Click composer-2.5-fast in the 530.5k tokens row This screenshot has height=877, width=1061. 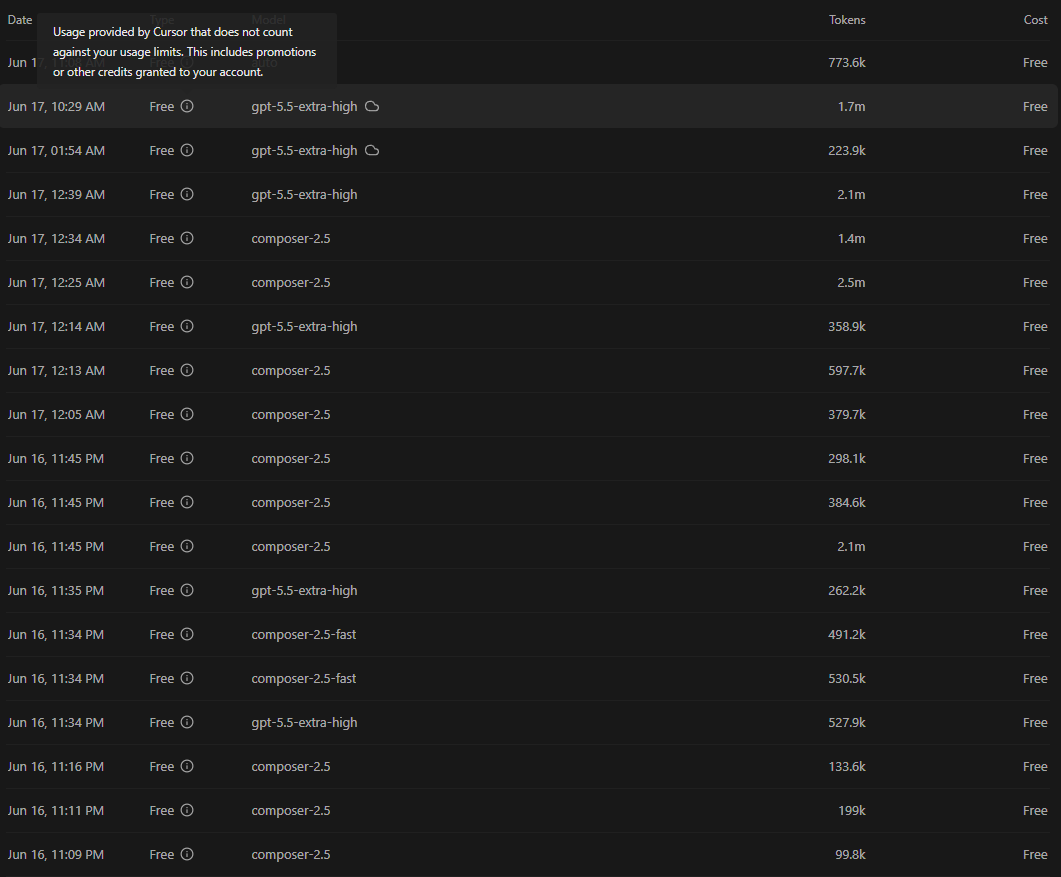[x=304, y=678]
